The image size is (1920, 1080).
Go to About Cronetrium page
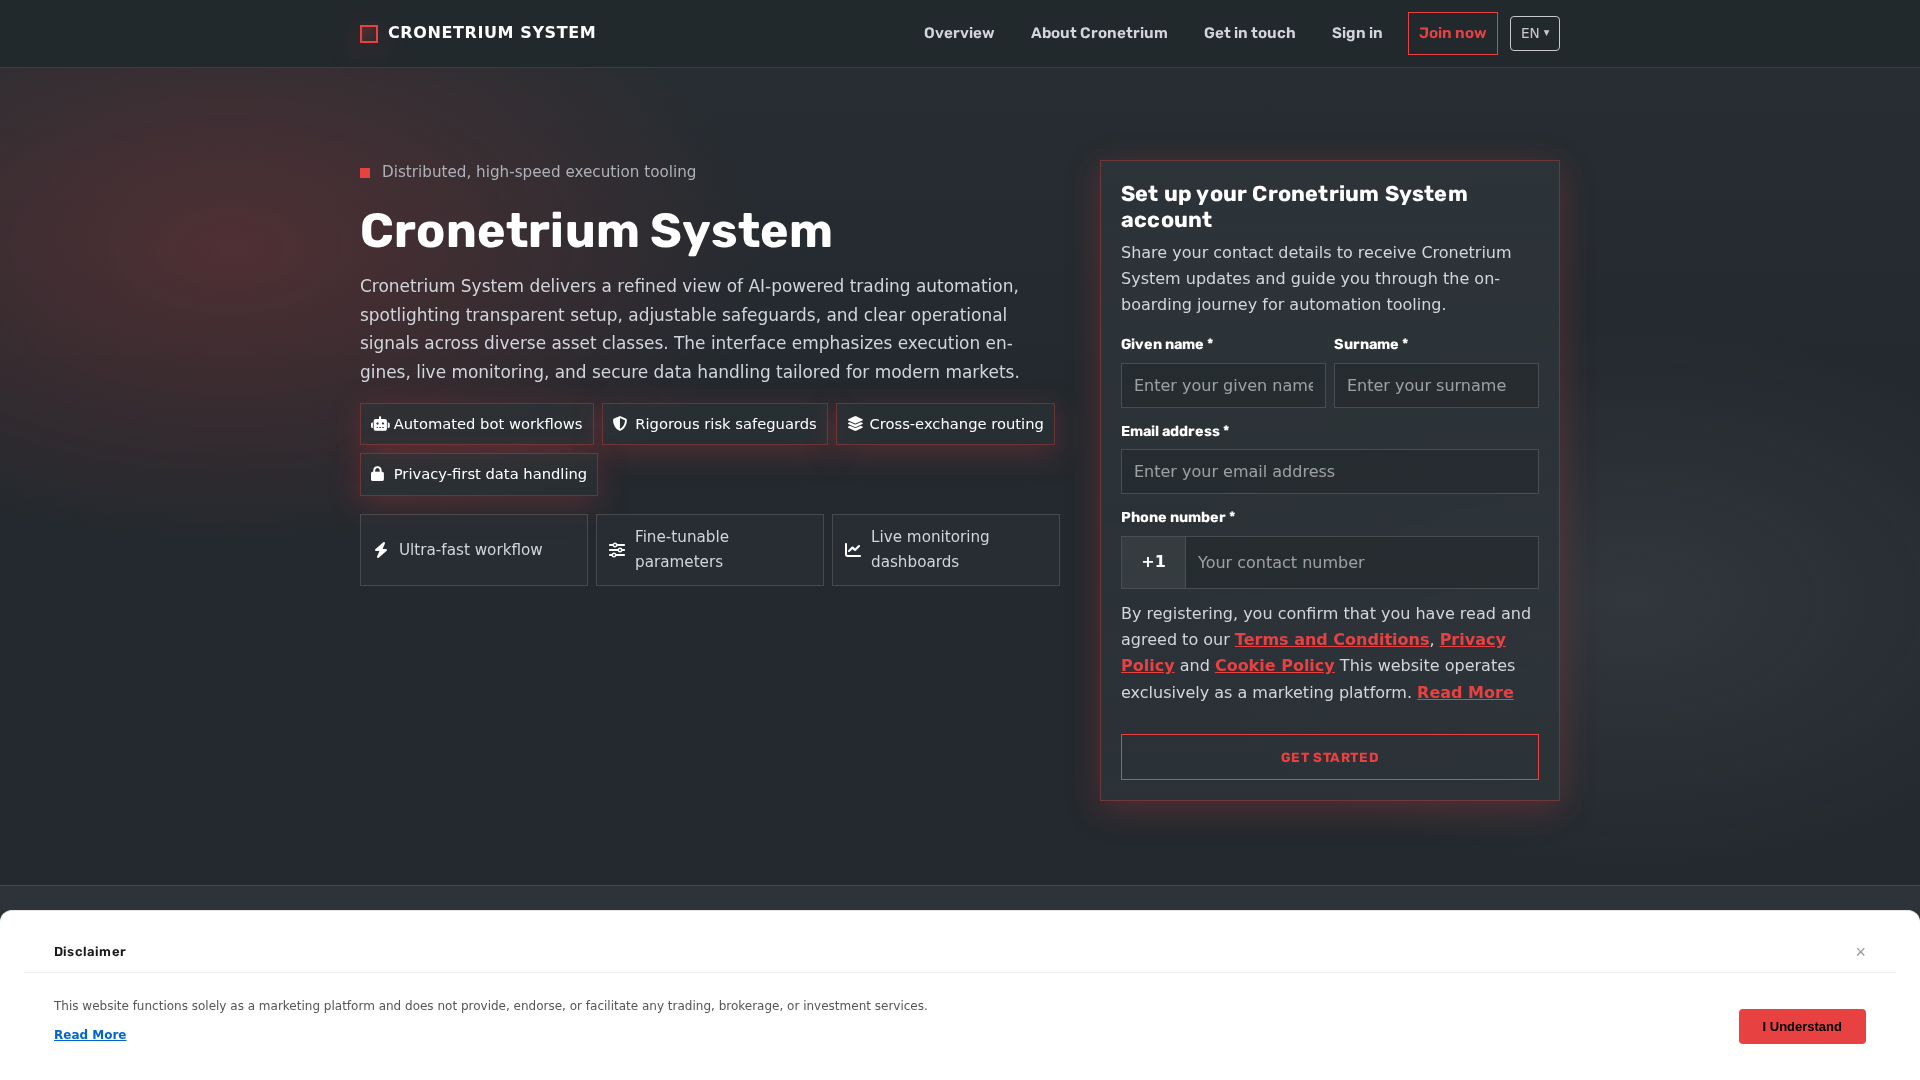(x=1099, y=33)
